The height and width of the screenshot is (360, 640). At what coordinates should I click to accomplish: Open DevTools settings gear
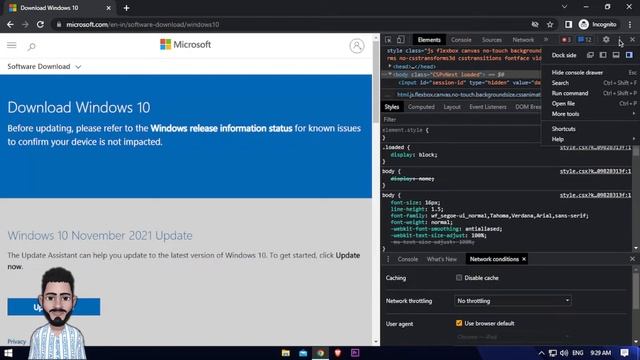point(606,39)
